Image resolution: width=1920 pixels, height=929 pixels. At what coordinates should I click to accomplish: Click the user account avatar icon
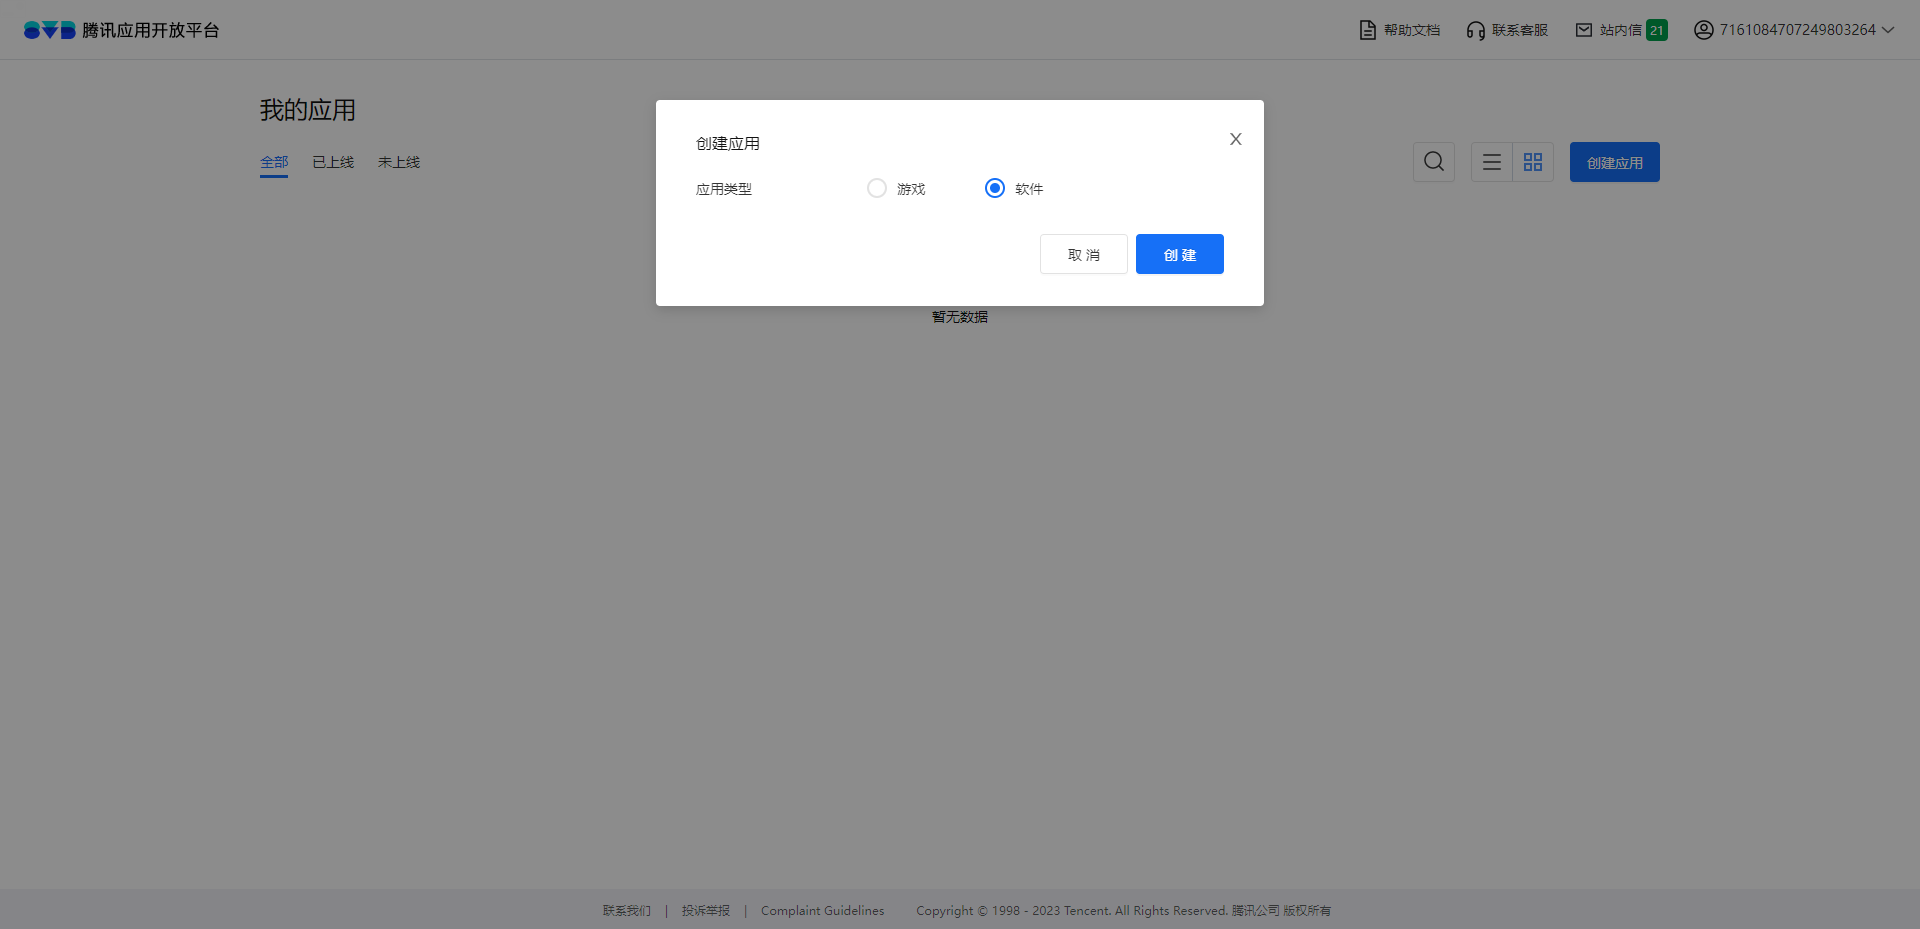pos(1704,30)
